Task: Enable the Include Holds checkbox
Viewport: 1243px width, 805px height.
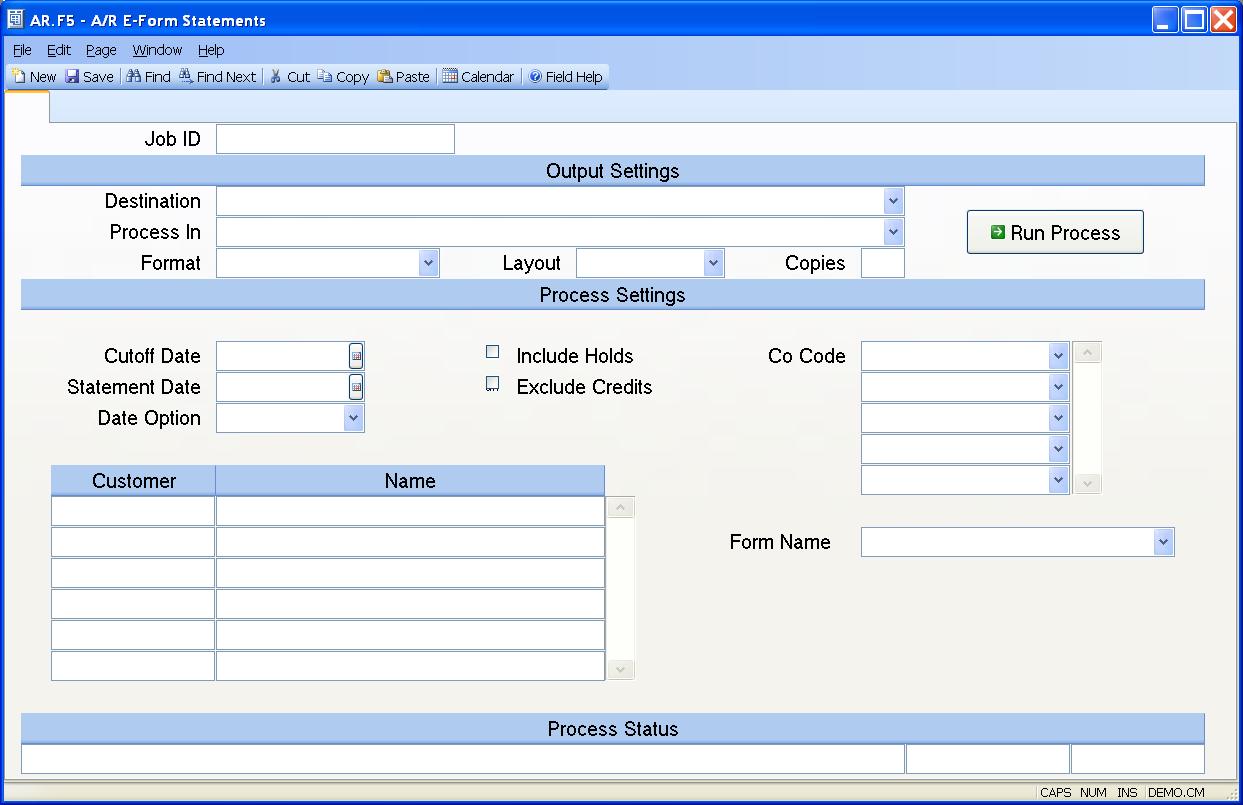Action: coord(493,352)
